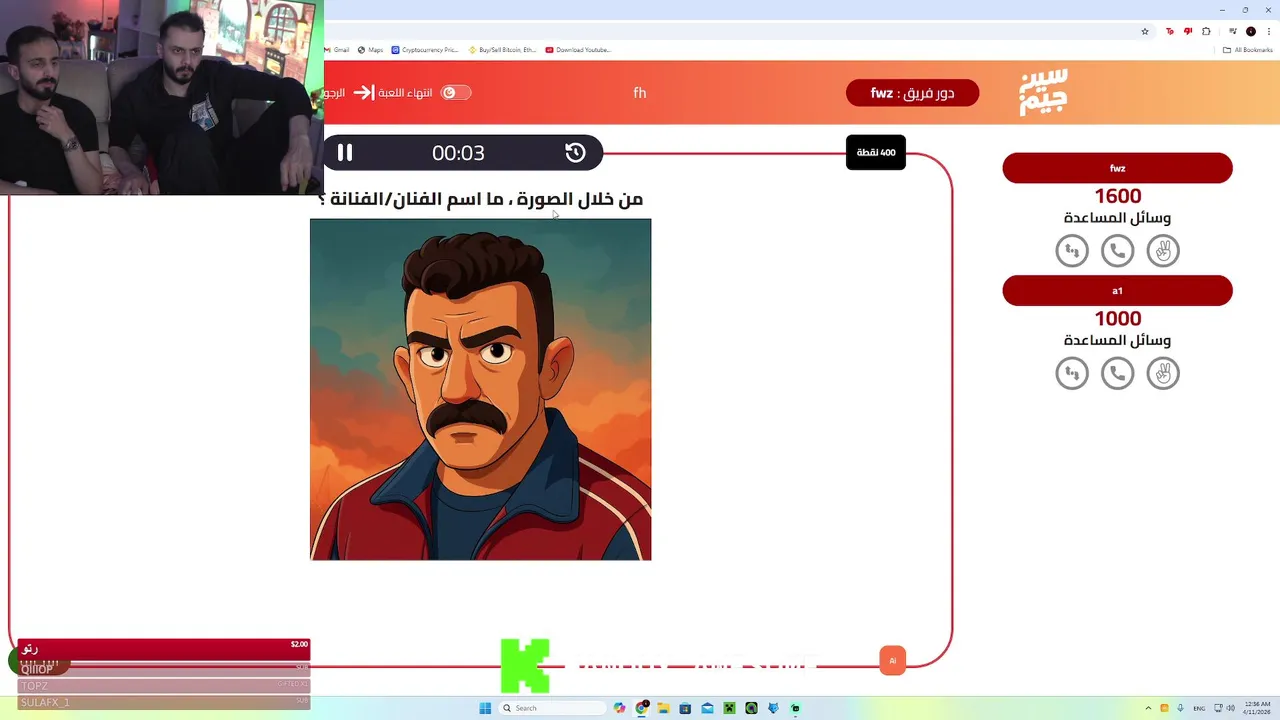Reset the timer with the restart icon
Screen dimensions: 1280x720
click(x=575, y=152)
